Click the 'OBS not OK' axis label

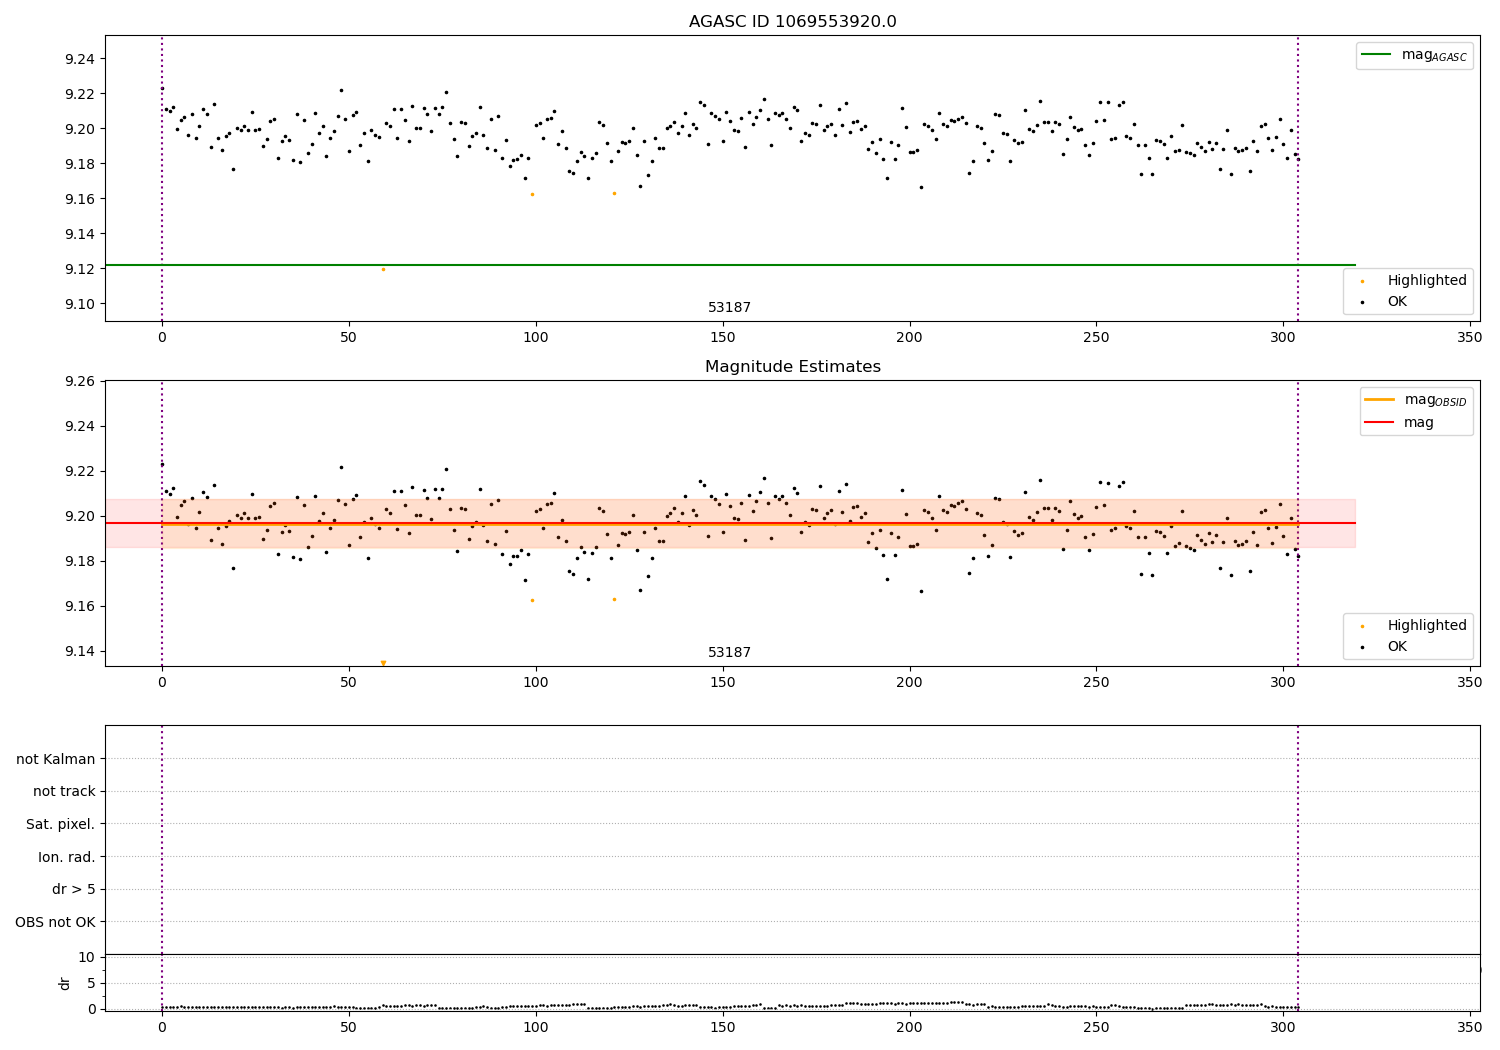[56, 922]
